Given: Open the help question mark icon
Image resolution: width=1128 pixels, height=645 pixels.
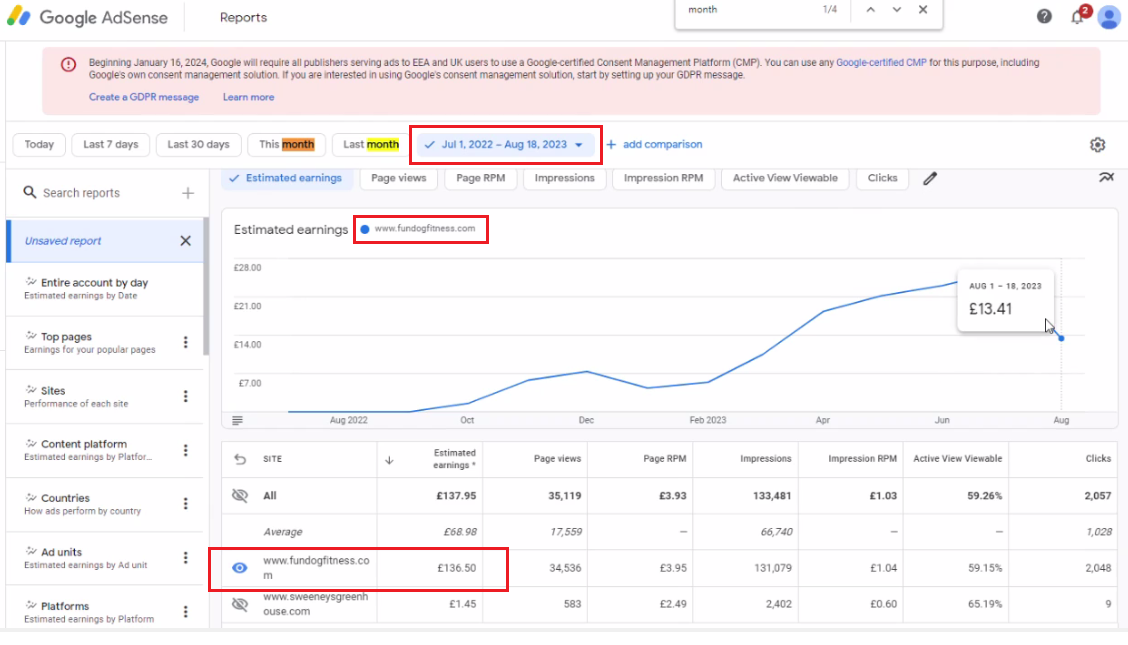Looking at the screenshot, I should coord(1044,17).
